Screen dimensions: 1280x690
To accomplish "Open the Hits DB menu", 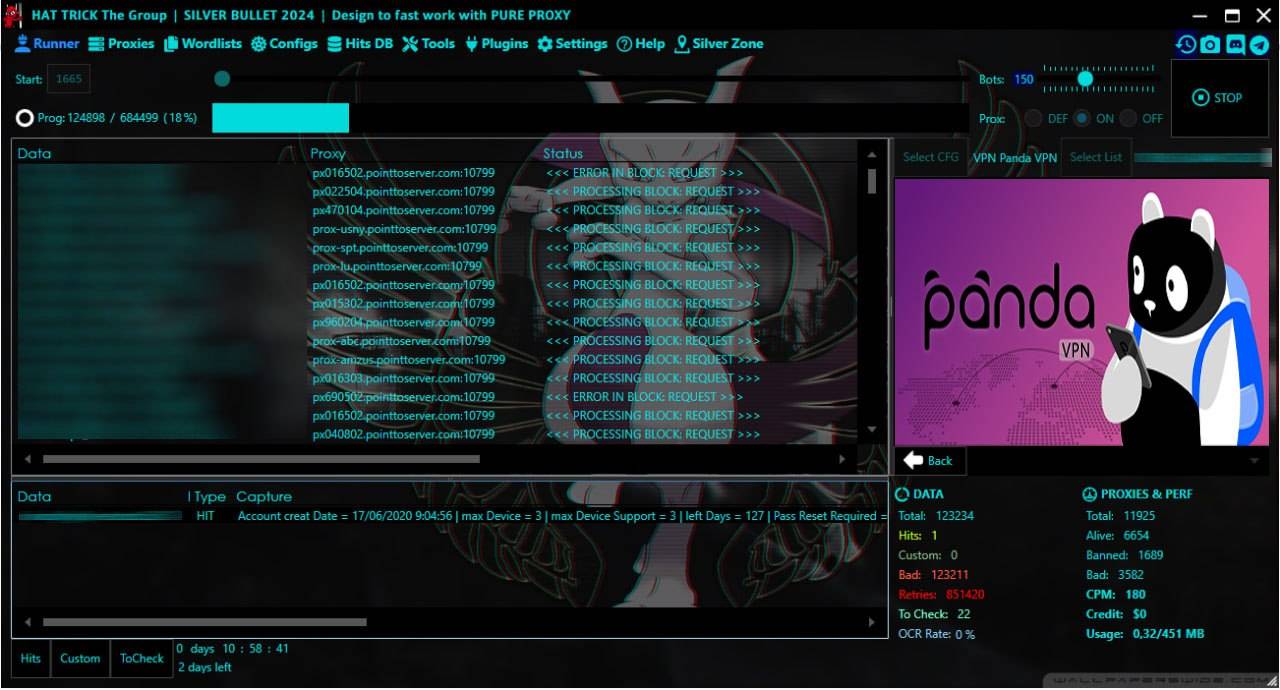I will point(360,44).
